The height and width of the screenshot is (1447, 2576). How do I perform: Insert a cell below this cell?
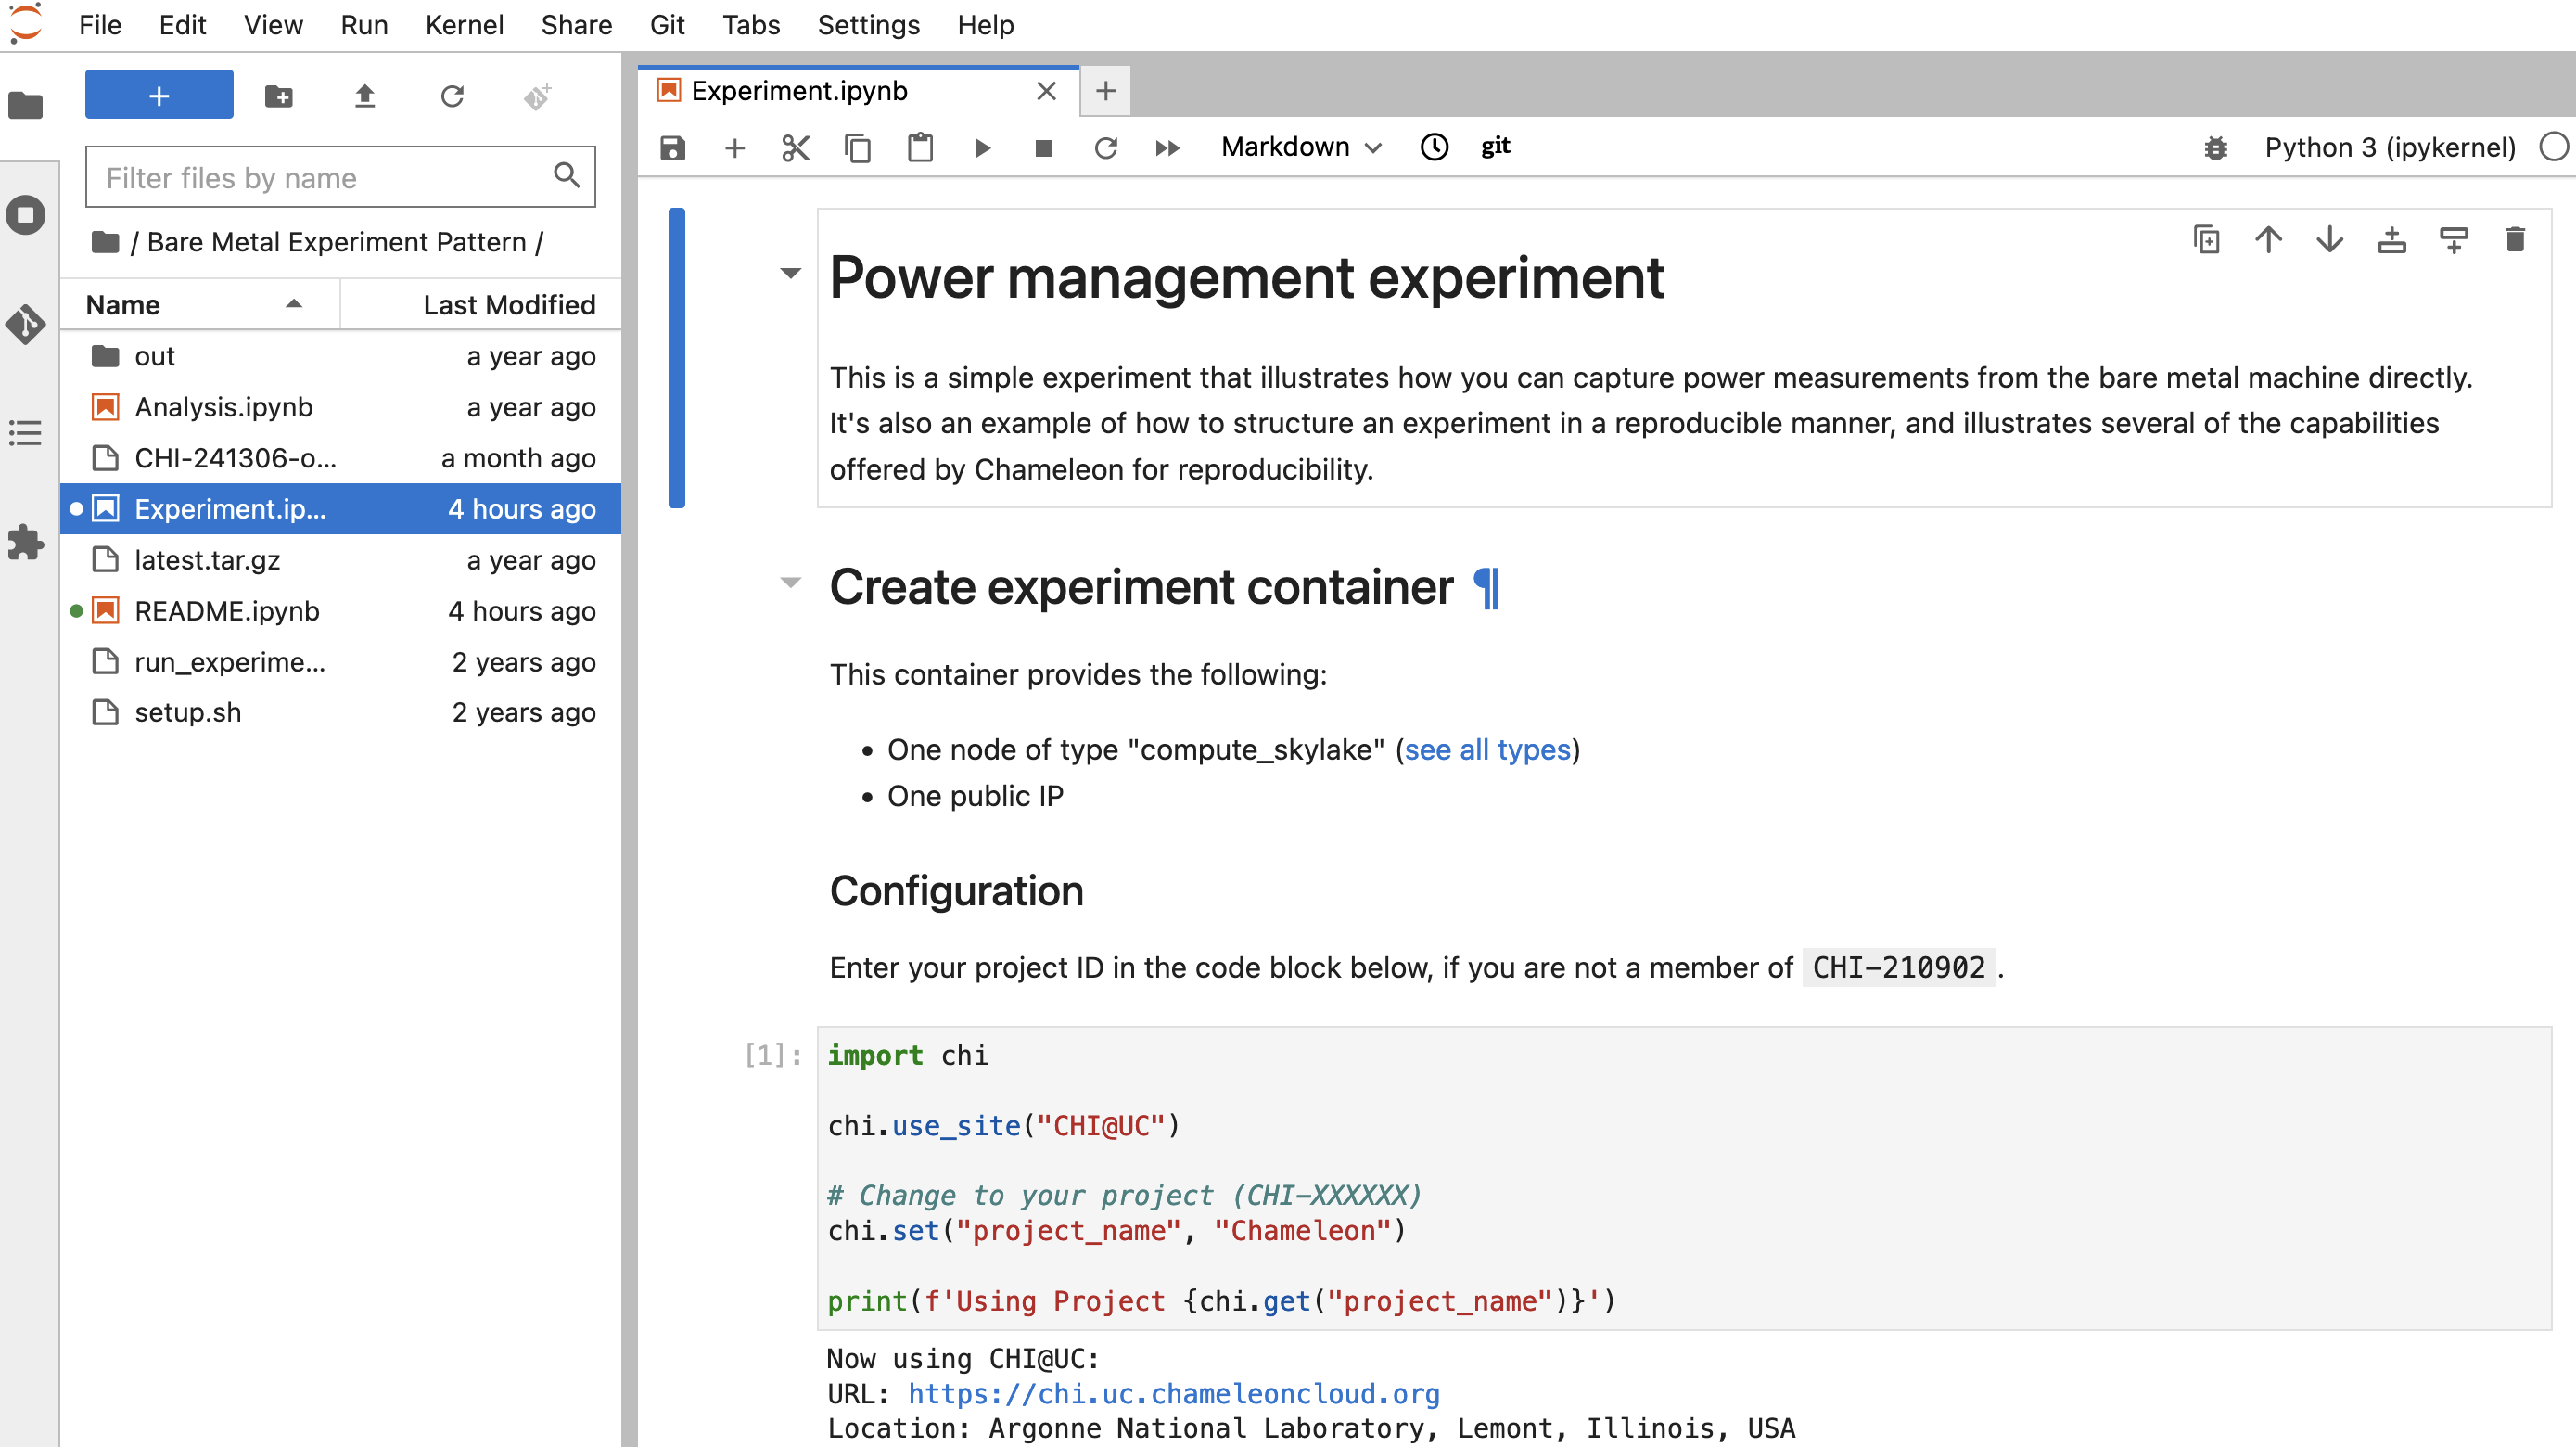click(2454, 239)
